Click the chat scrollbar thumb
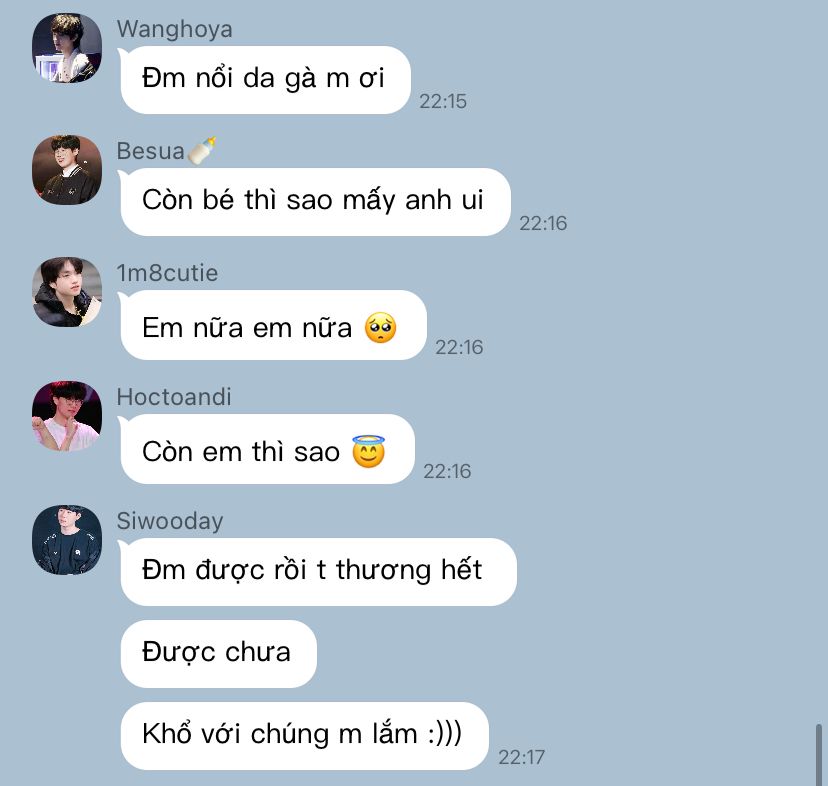Screen dimensions: 828x786 point(819,755)
